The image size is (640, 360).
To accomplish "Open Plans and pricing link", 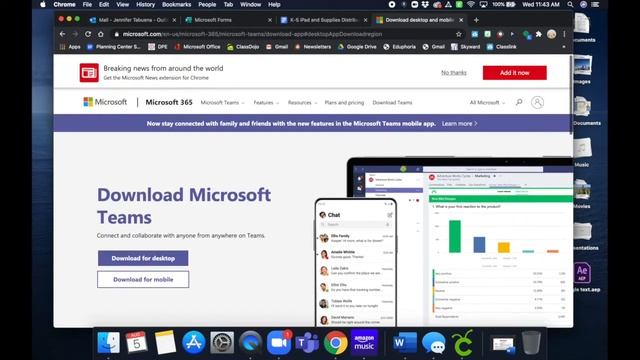I will point(344,102).
